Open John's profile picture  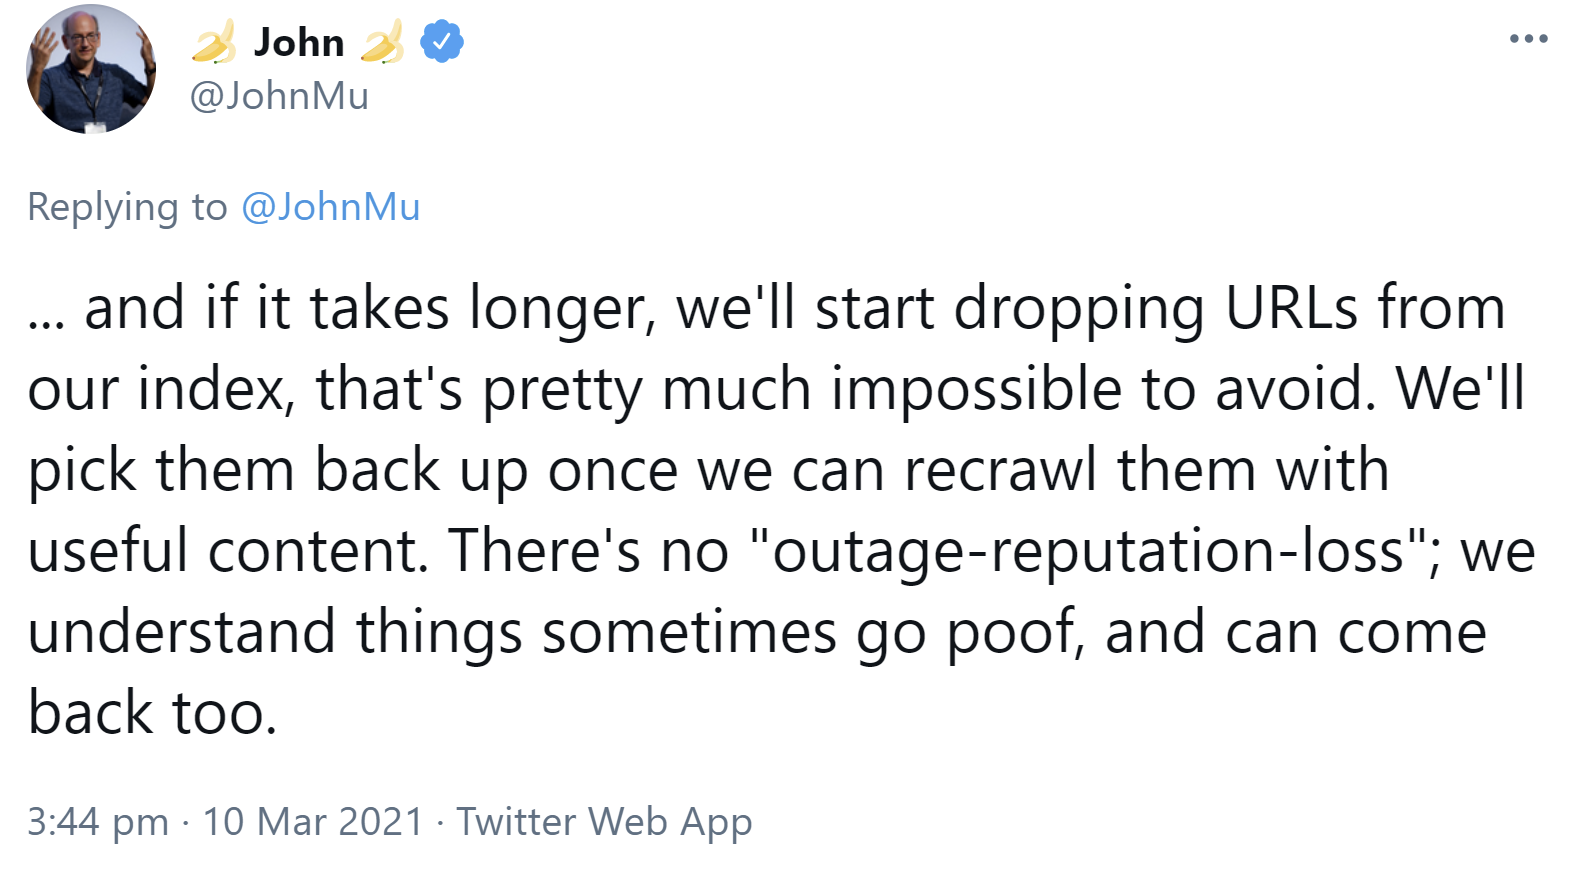pos(90,70)
